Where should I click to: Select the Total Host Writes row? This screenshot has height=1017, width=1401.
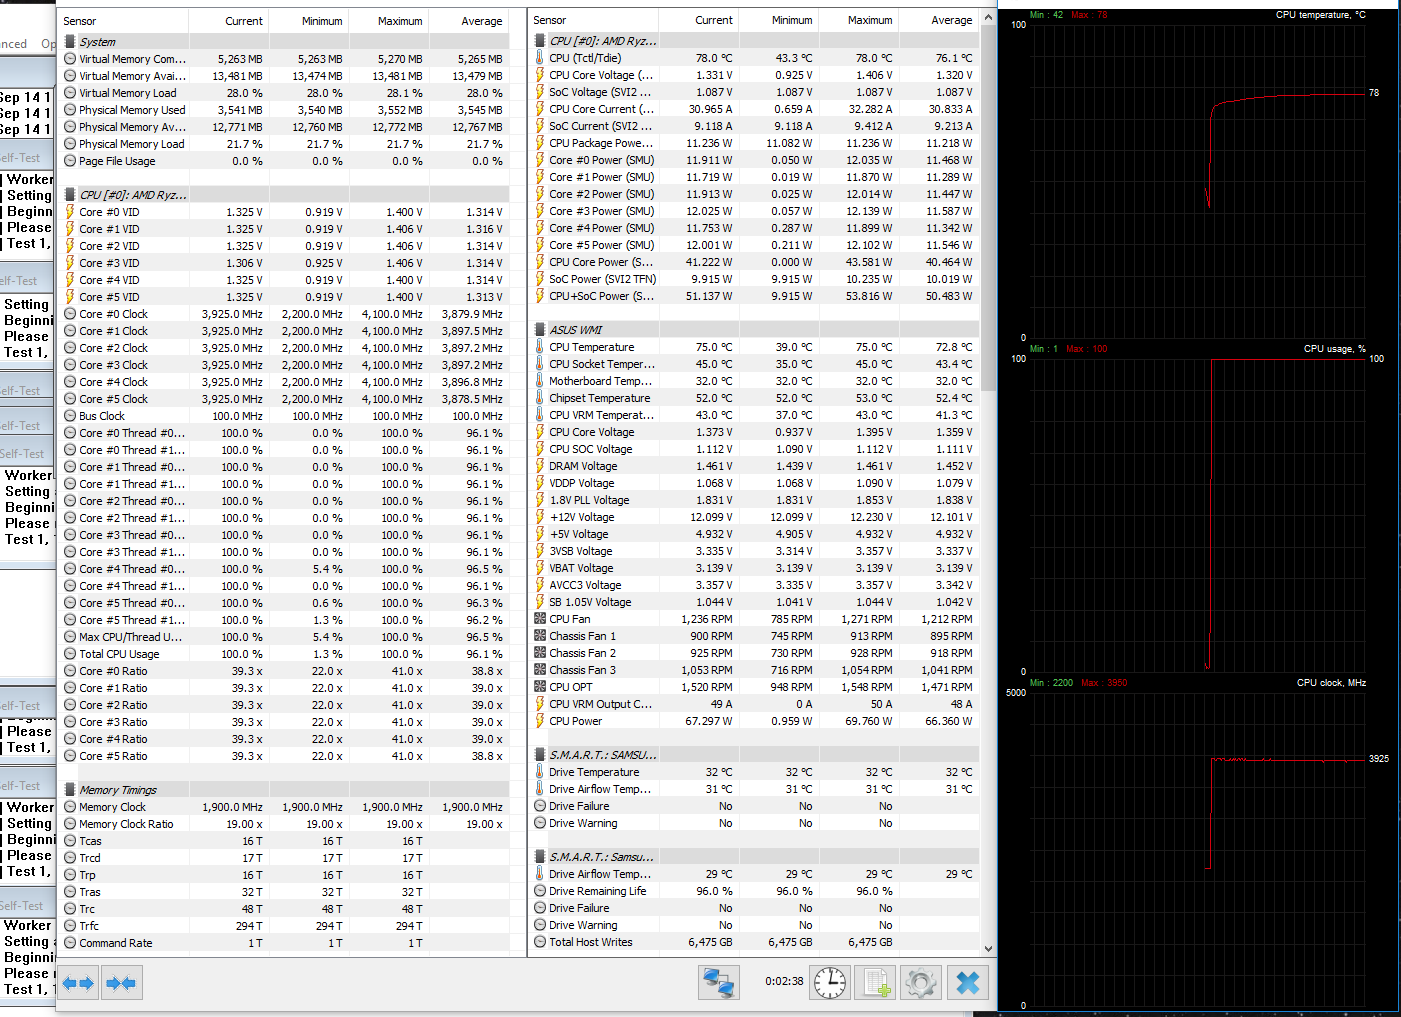click(x=753, y=942)
